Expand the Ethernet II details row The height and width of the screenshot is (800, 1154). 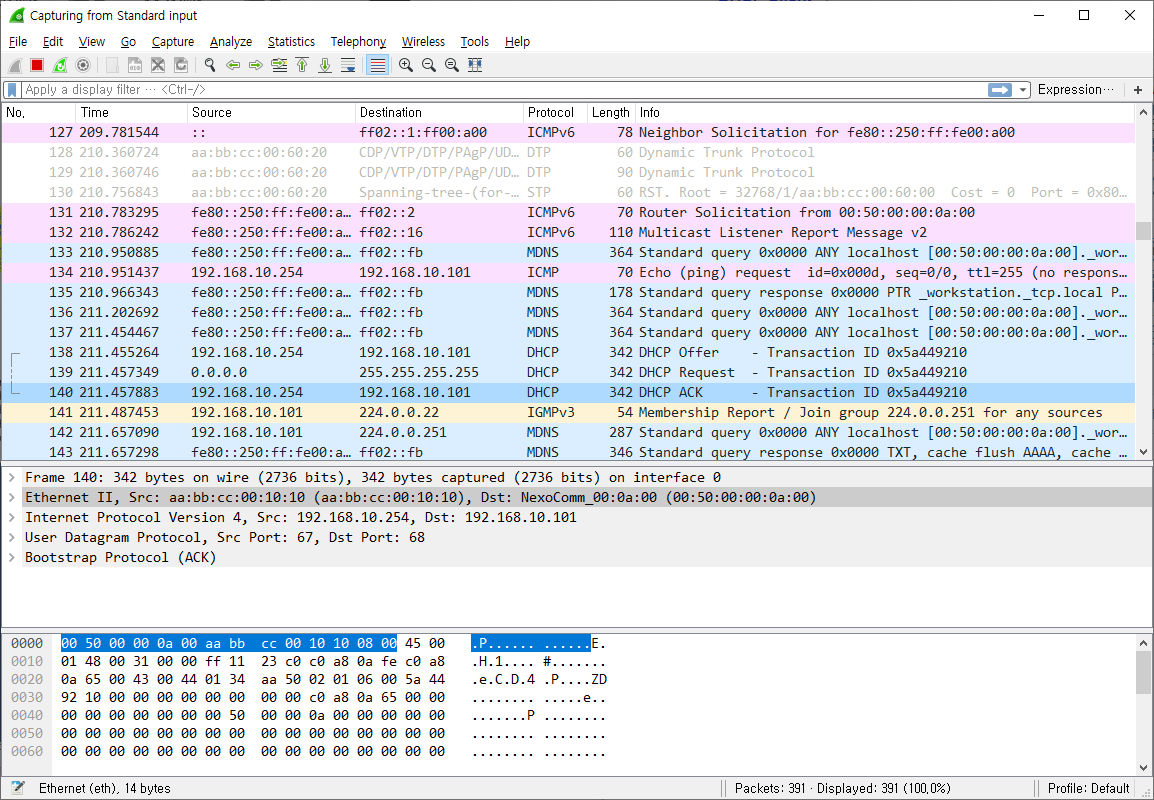12,498
